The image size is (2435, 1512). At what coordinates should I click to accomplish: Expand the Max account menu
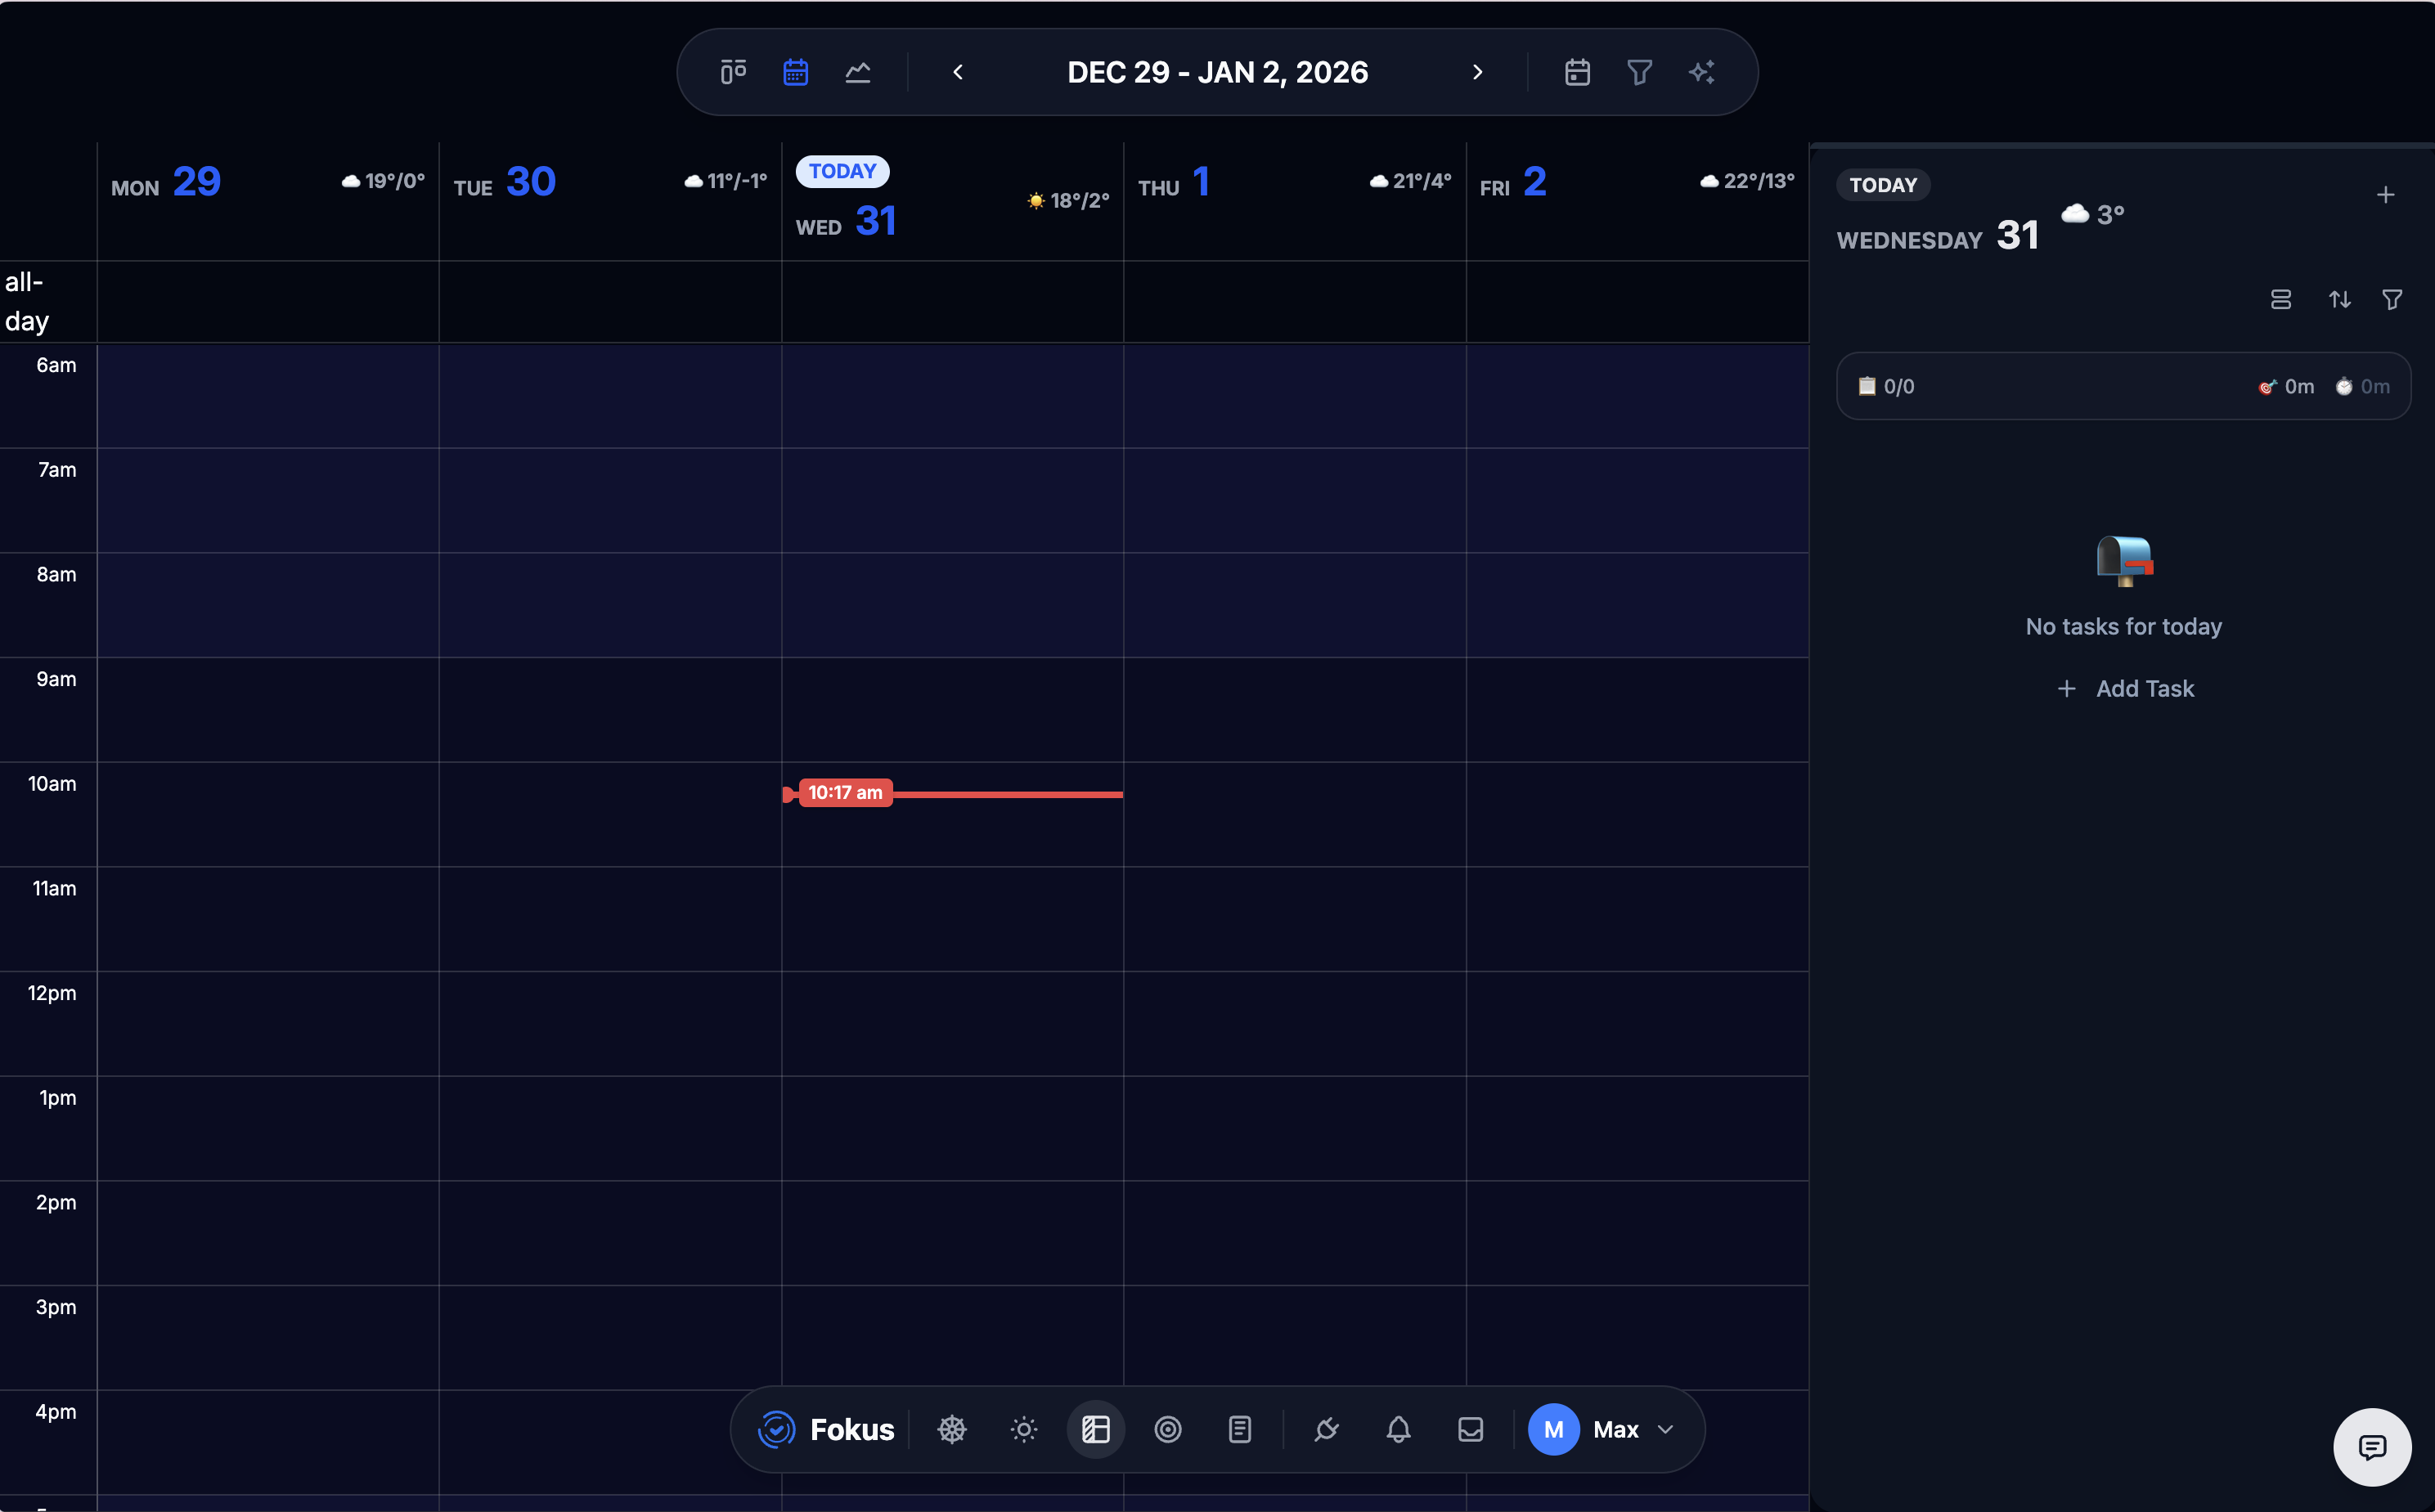click(1605, 1429)
